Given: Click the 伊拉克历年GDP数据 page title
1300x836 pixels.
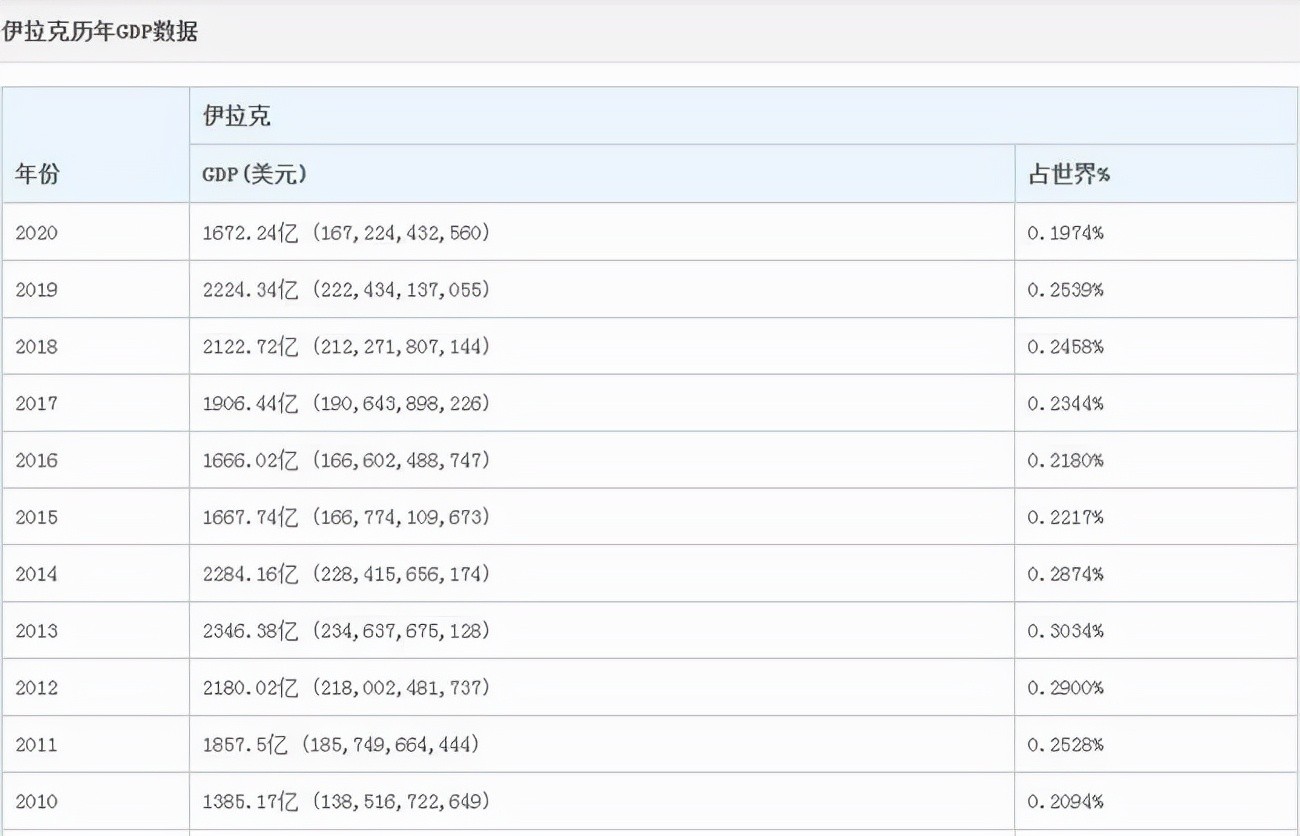Looking at the screenshot, I should pyautogui.click(x=100, y=32).
